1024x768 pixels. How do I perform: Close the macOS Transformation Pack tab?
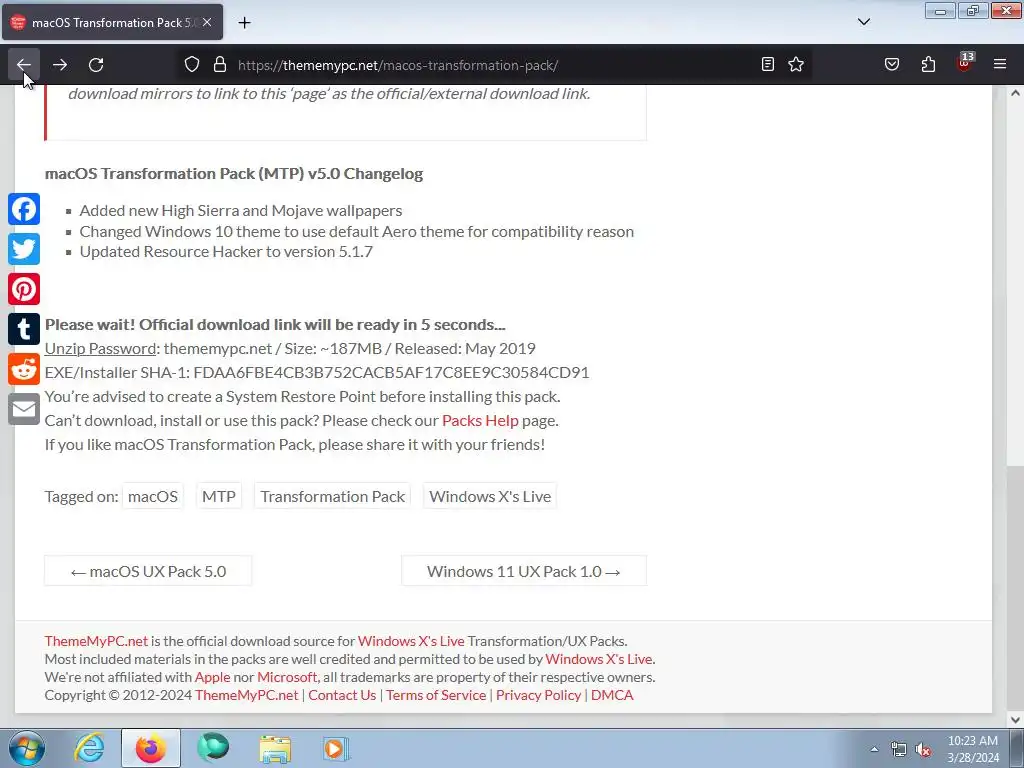tap(207, 22)
